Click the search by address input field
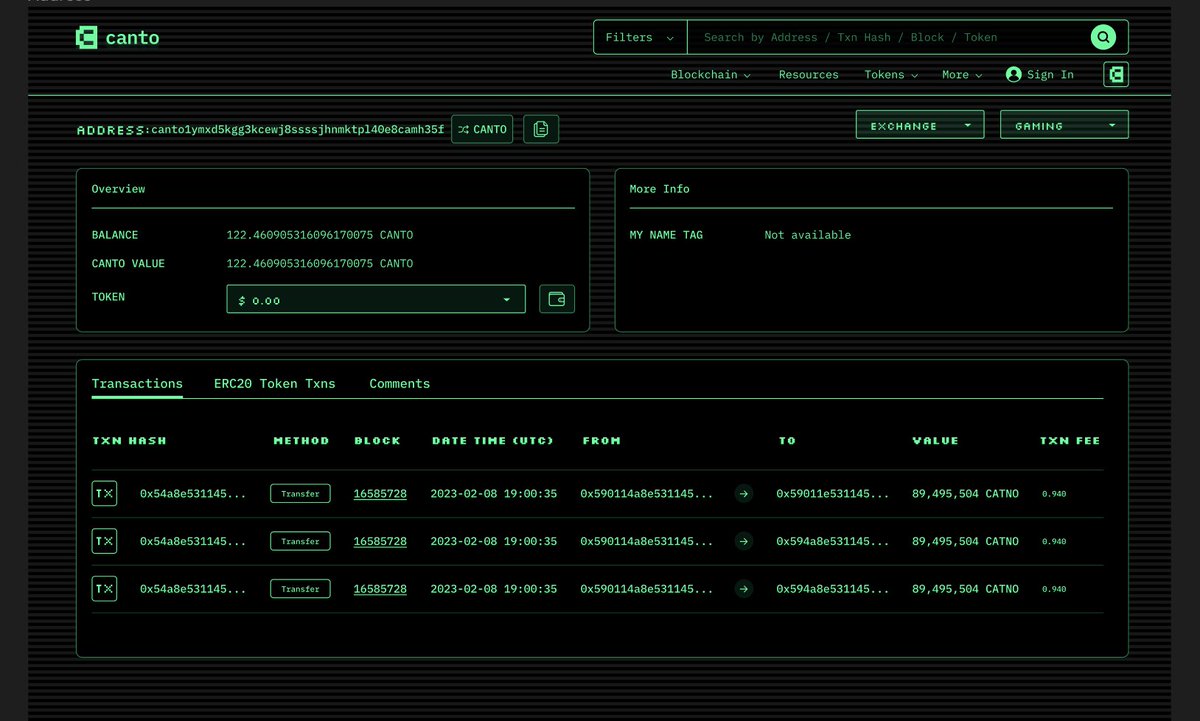Viewport: 1200px width, 721px height. tap(888, 37)
